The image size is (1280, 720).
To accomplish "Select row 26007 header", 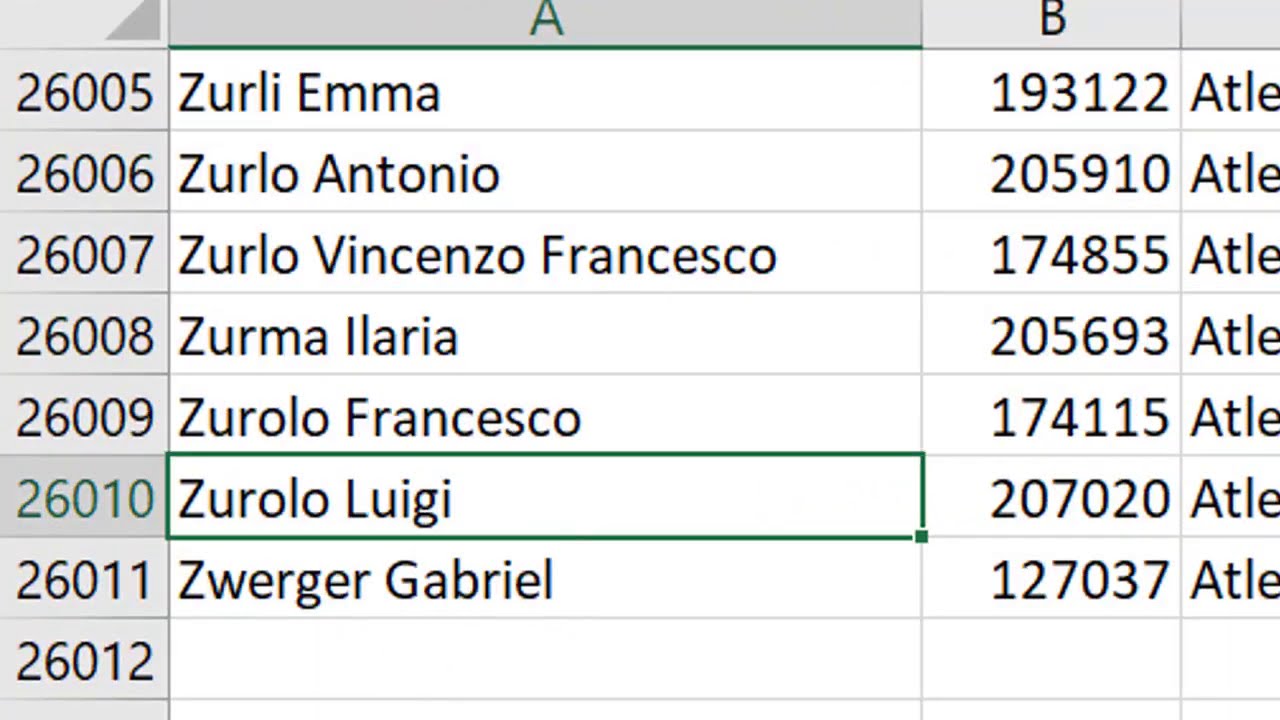I will (84, 255).
